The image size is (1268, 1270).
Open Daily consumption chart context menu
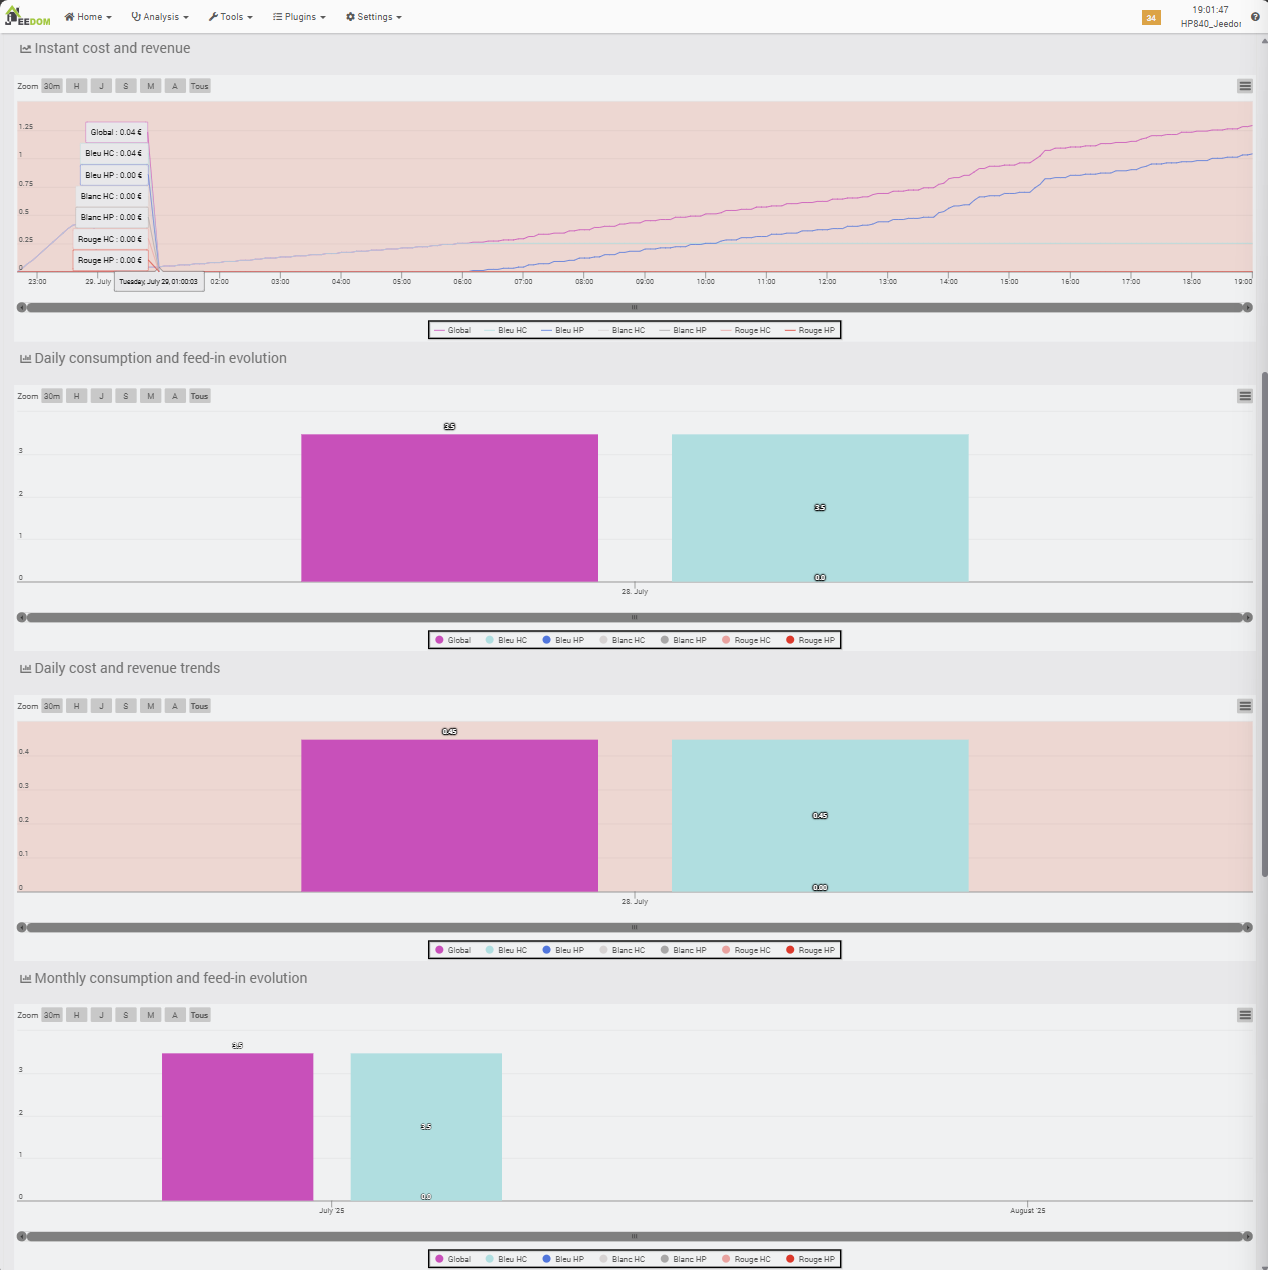click(x=1245, y=396)
